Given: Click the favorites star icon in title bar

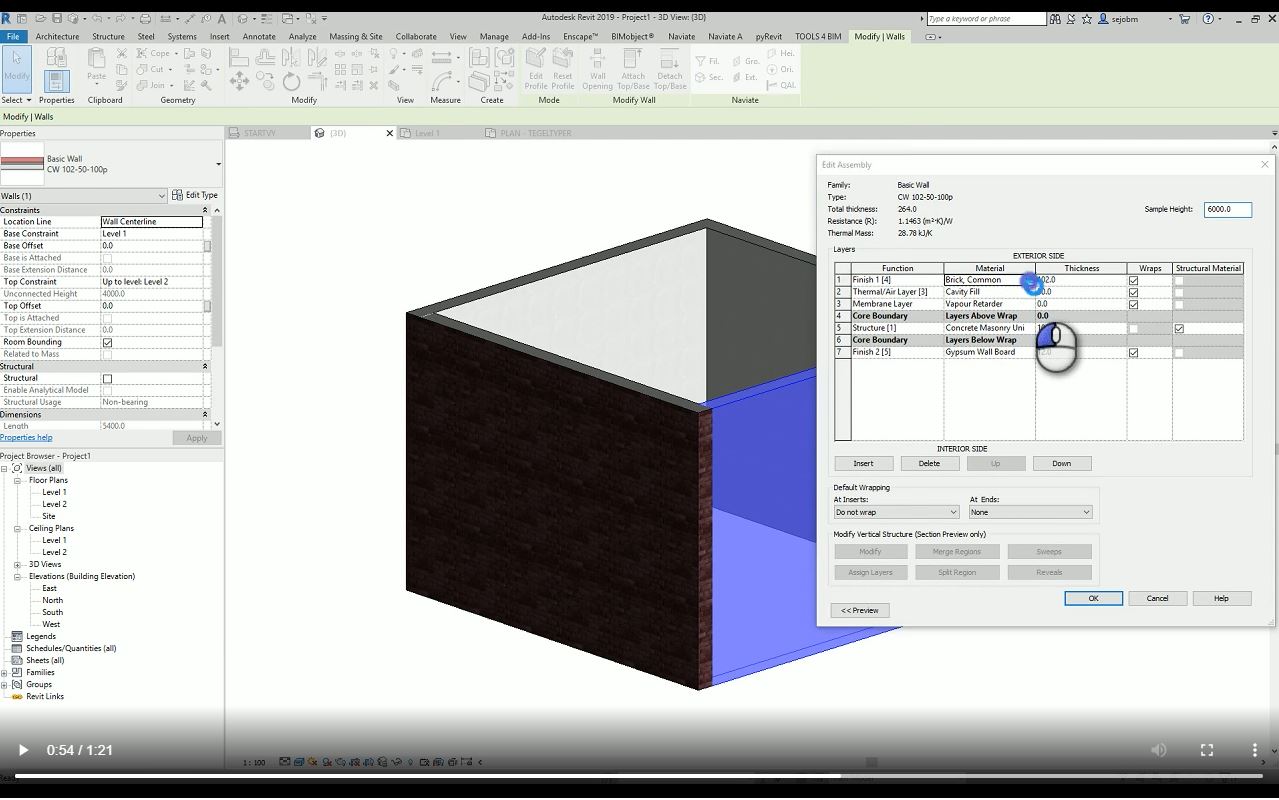Looking at the screenshot, I should (1087, 18).
